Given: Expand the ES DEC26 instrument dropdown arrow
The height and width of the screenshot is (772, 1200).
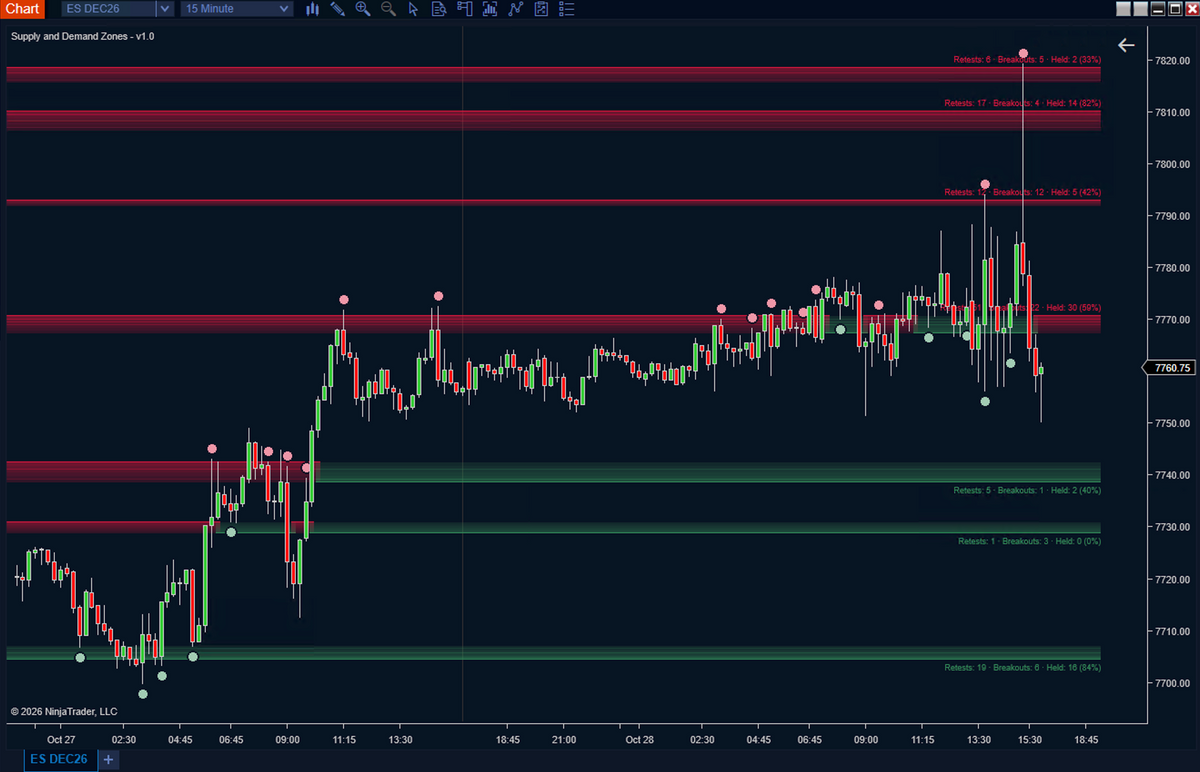Looking at the screenshot, I should [x=164, y=9].
